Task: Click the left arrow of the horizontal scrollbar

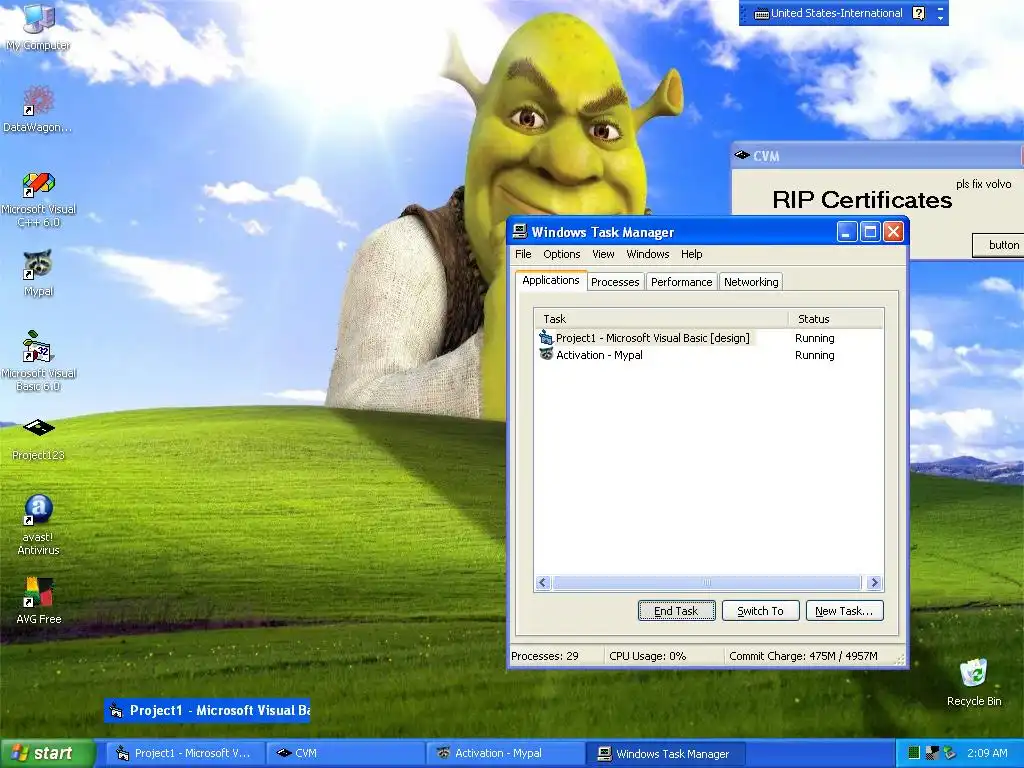Action: point(543,583)
